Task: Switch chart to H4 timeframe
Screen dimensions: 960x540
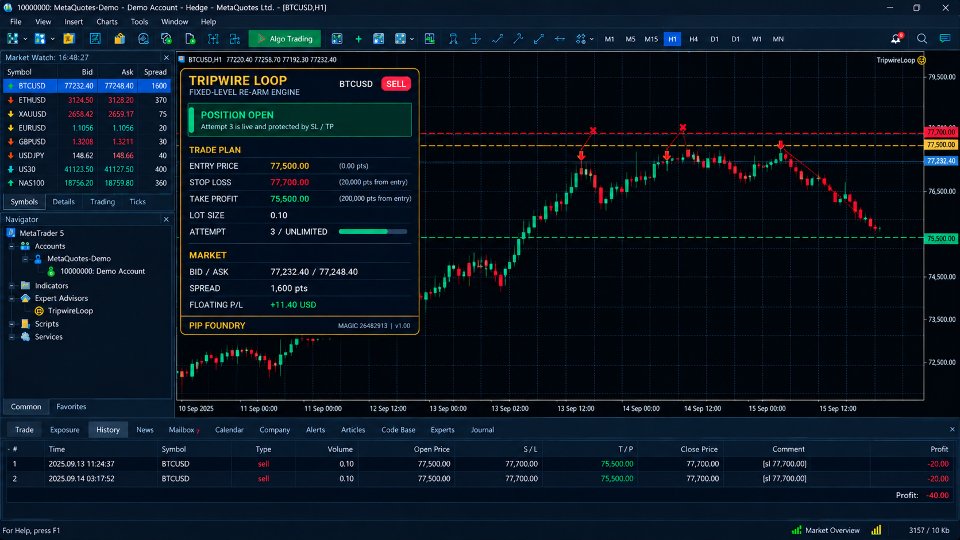Action: point(693,39)
